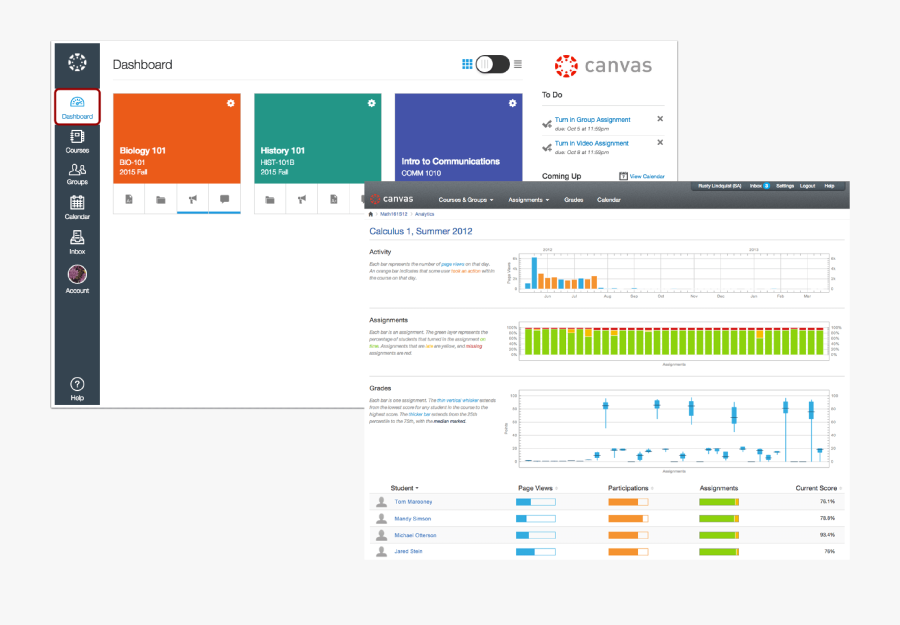Click Mandy Simson's Page Views bar
The height and width of the screenshot is (625, 900).
tap(535, 518)
